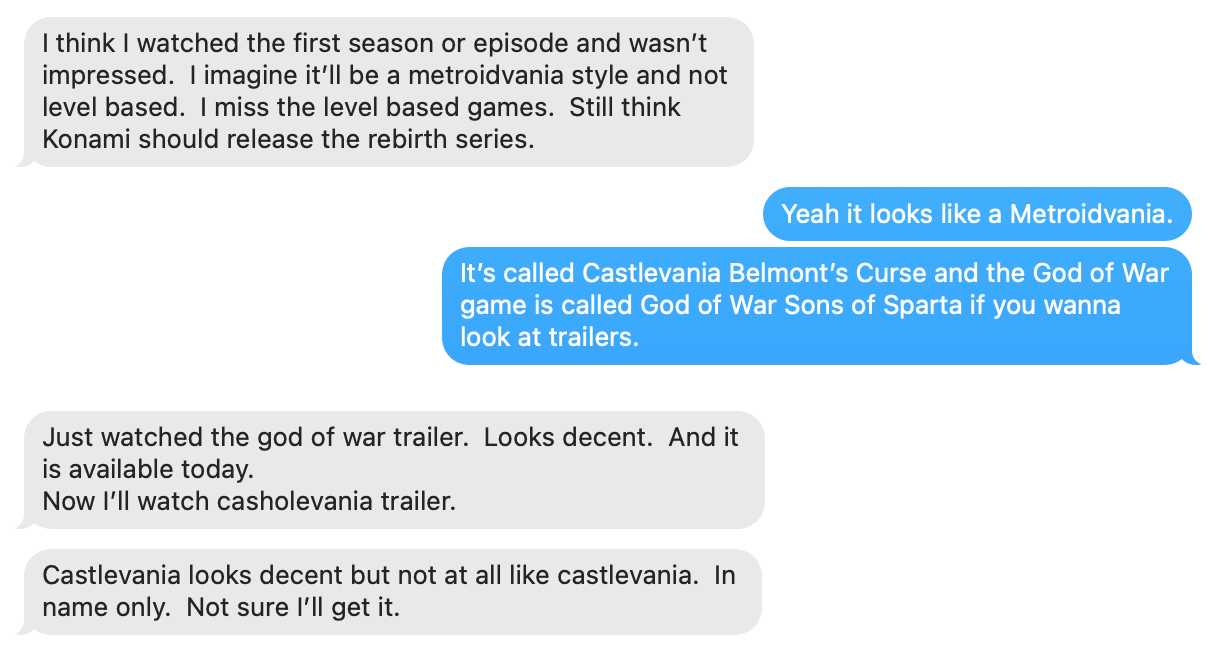Click the blue message naming Castlevania Belmont's Curse
The height and width of the screenshot is (652, 1210).
(x=818, y=305)
